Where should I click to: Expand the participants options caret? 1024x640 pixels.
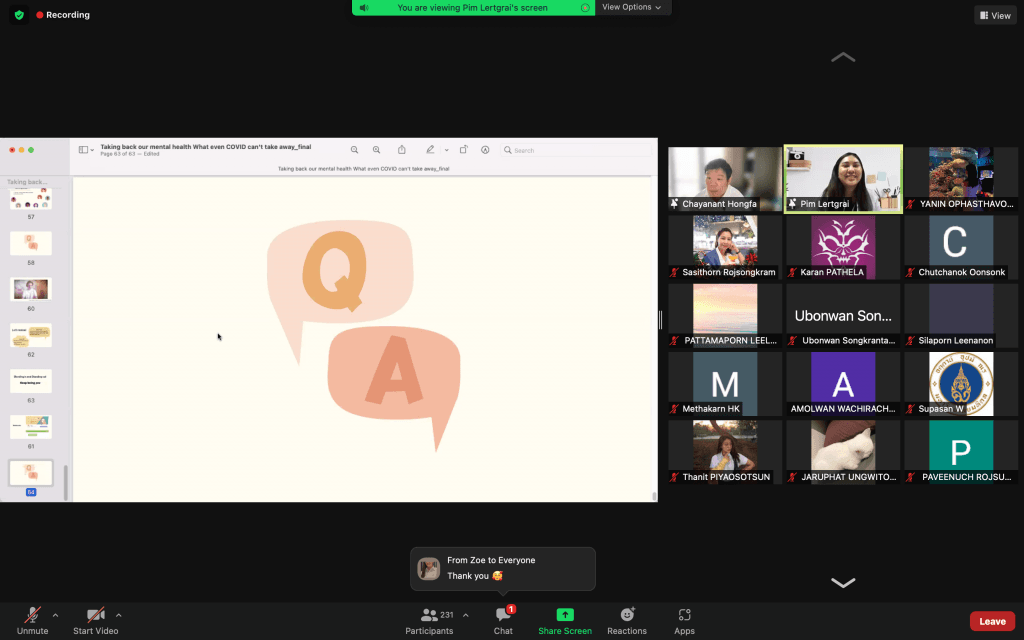pos(466,615)
